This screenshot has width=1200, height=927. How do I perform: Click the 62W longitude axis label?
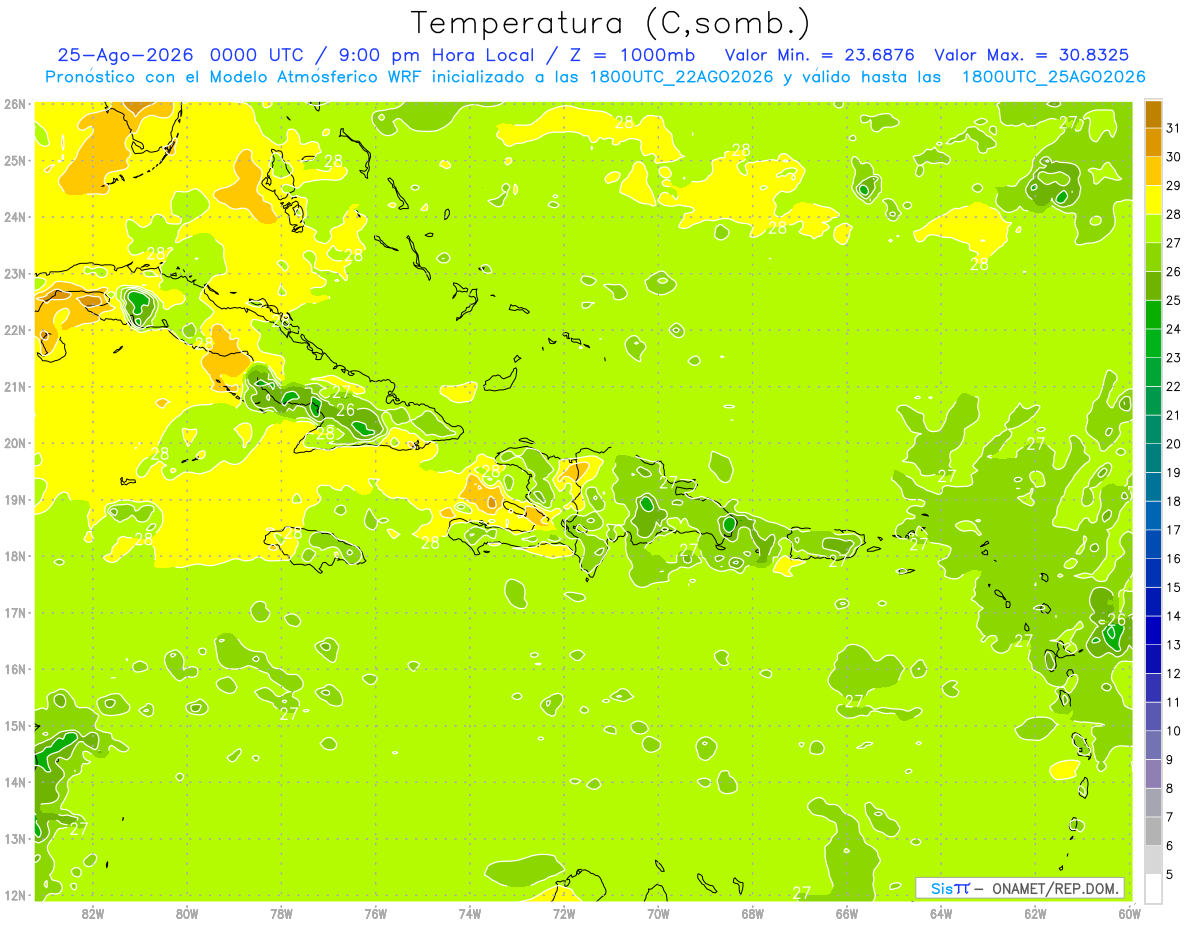pos(1035,913)
